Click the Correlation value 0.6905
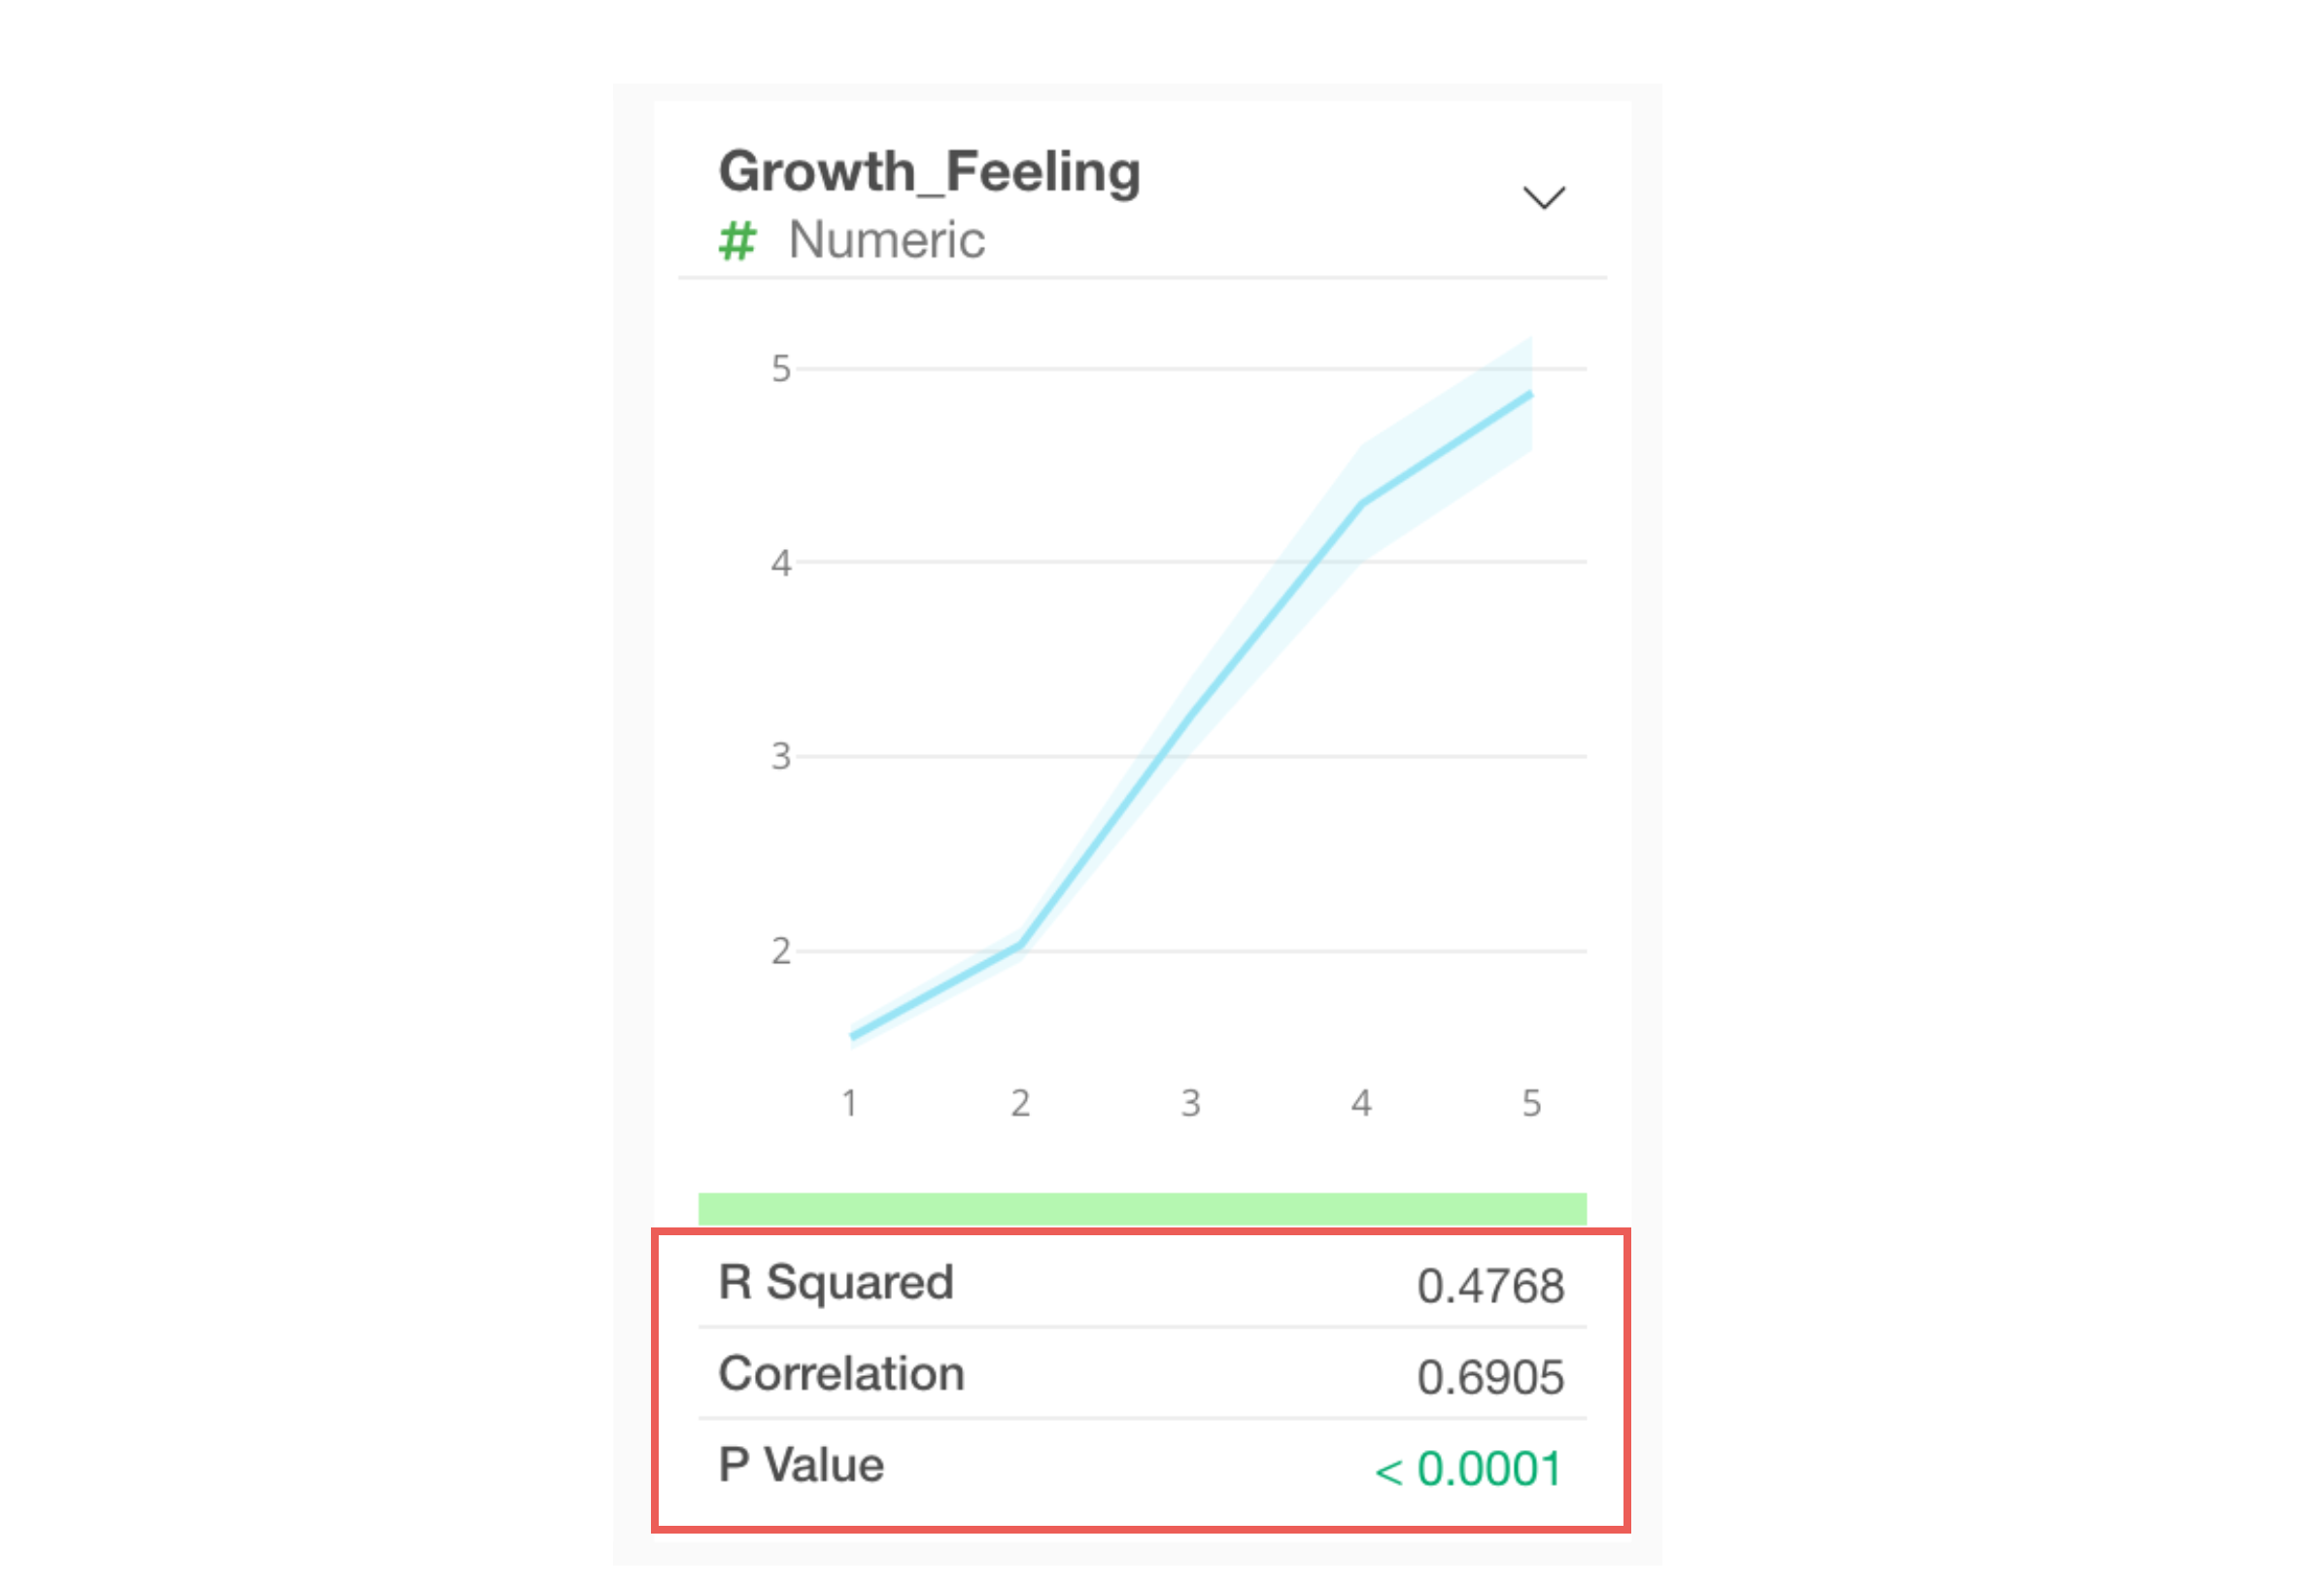The image size is (2324, 1588). click(x=1490, y=1377)
